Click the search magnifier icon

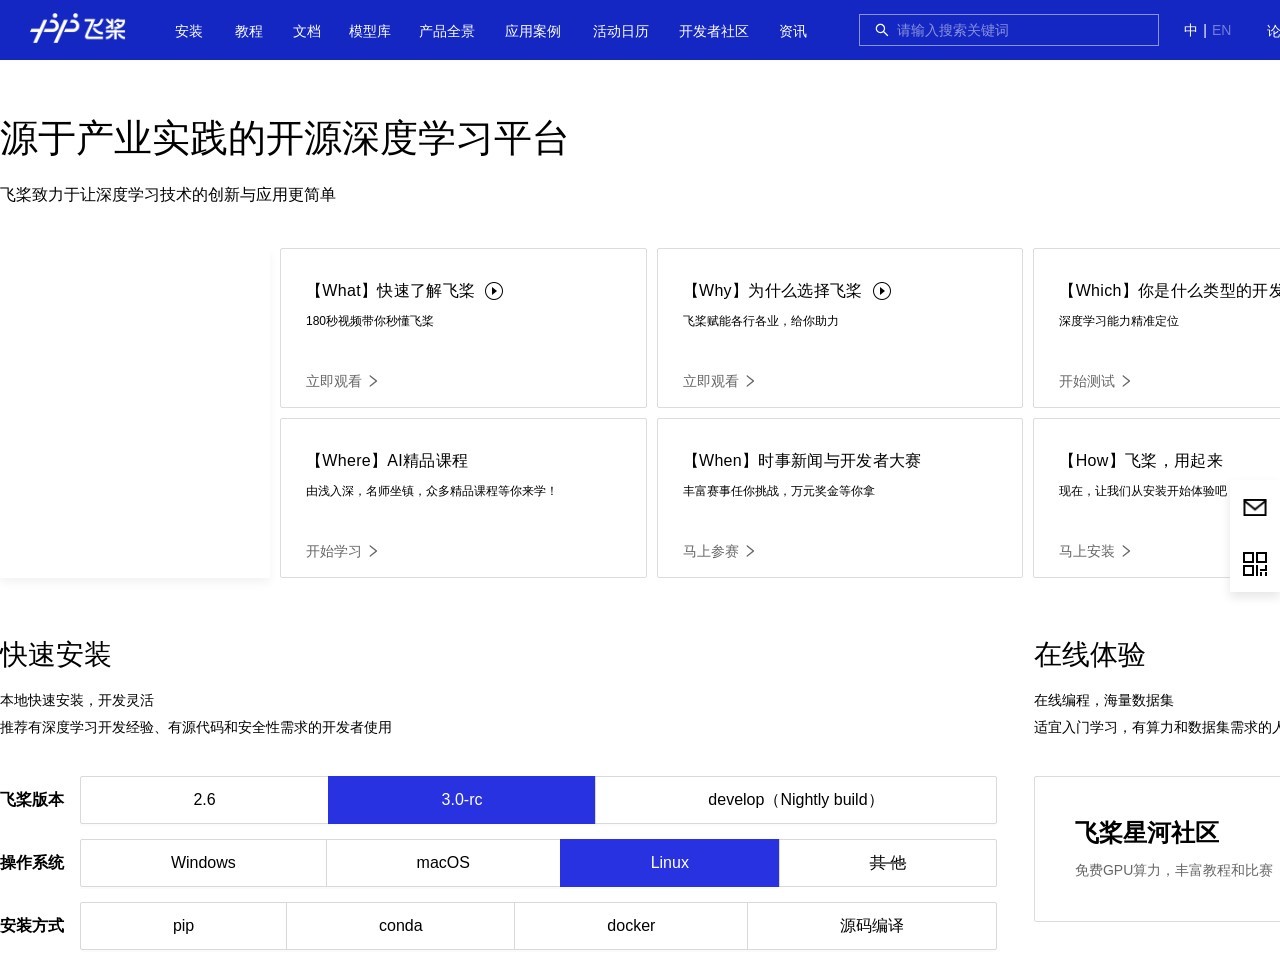[882, 30]
